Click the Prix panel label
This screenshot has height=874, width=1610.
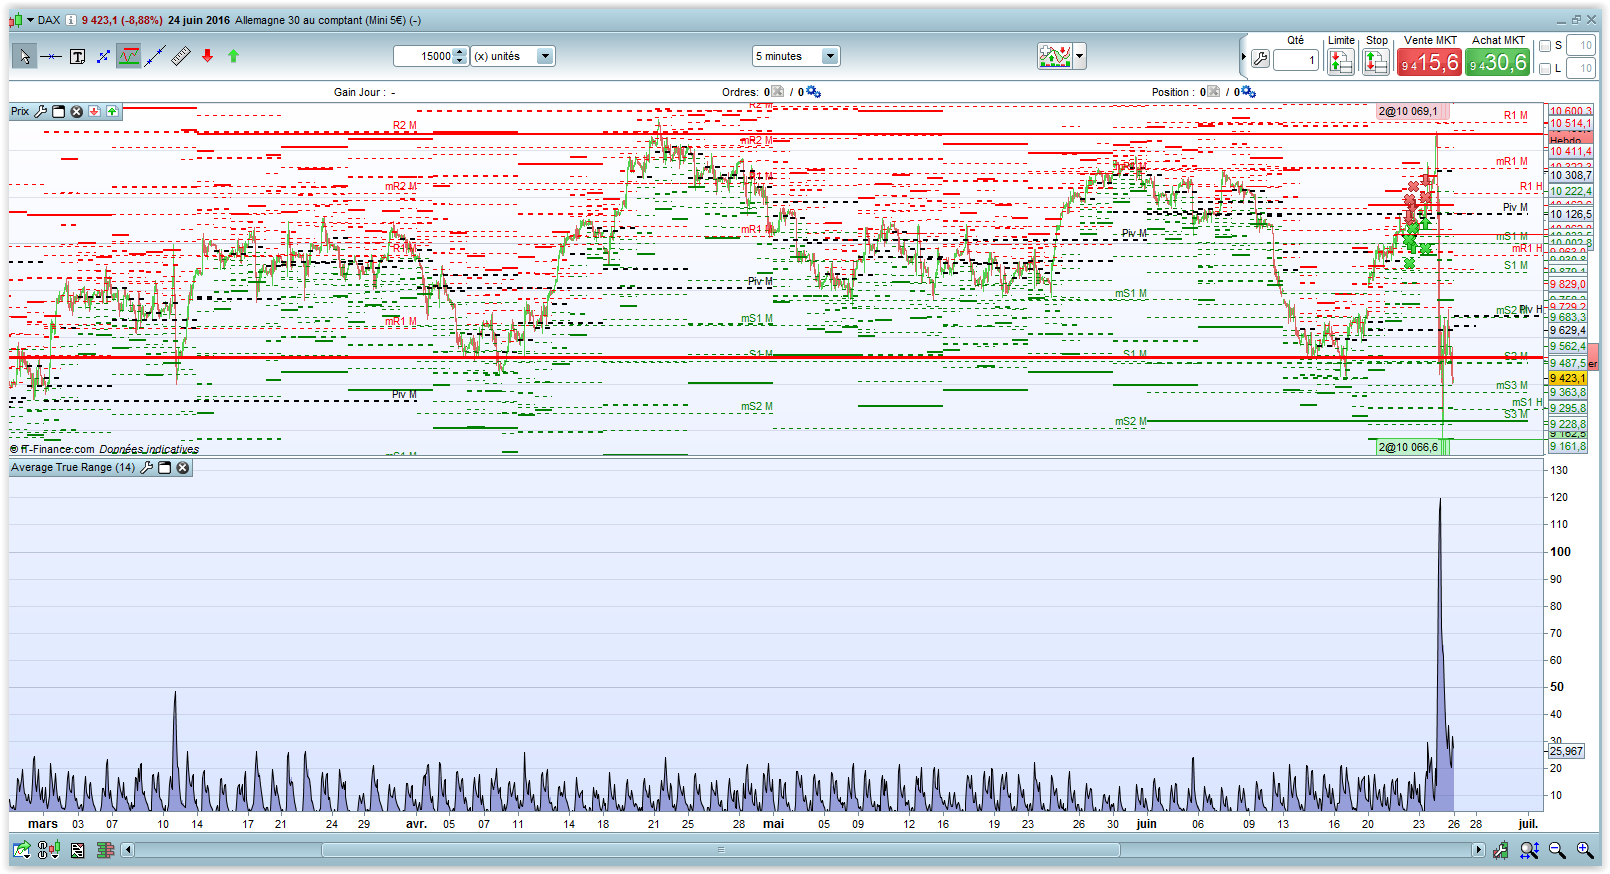coord(20,111)
